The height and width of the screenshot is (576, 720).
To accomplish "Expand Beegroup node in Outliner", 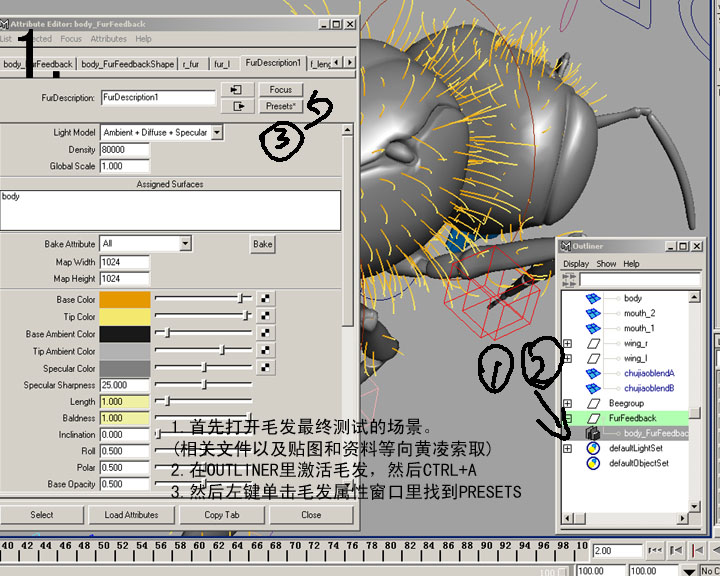I will [x=568, y=404].
